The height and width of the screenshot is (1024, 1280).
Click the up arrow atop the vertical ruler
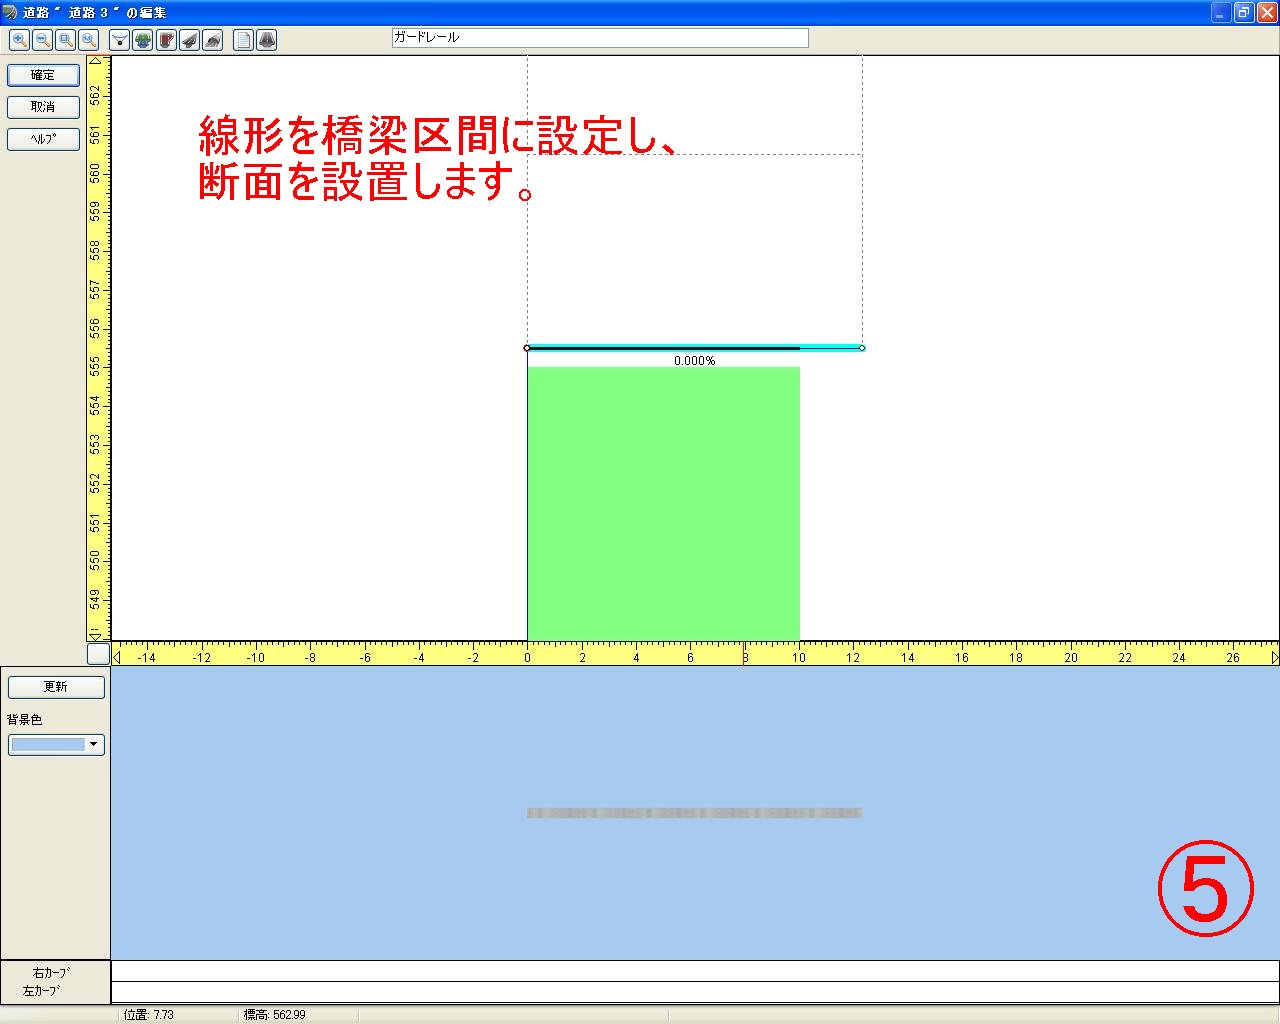pyautogui.click(x=96, y=62)
